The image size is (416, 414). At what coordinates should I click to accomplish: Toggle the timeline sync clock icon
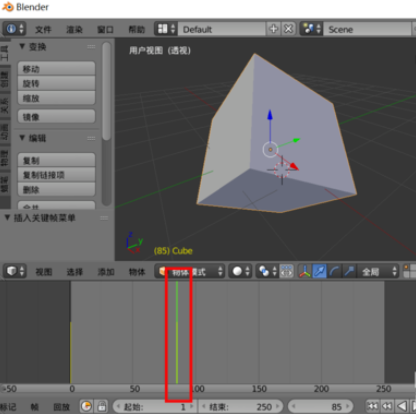86,406
